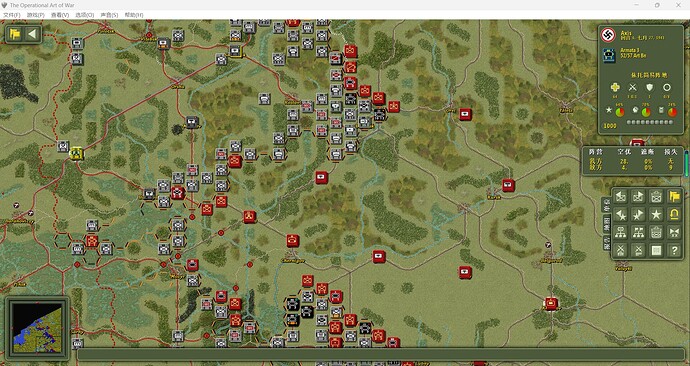Screen dimensions: 690x366
Task: Click the minimap thumbnail
Action: (x=37, y=328)
